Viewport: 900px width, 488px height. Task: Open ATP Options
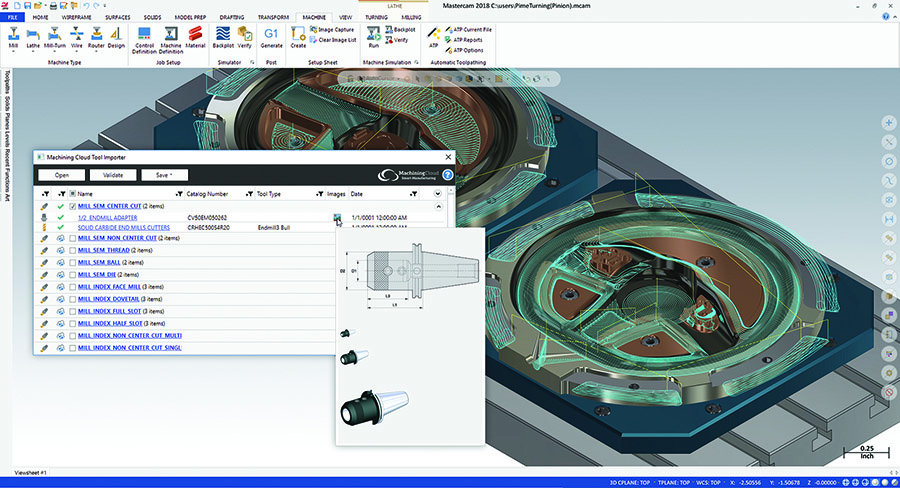pyautogui.click(x=463, y=51)
